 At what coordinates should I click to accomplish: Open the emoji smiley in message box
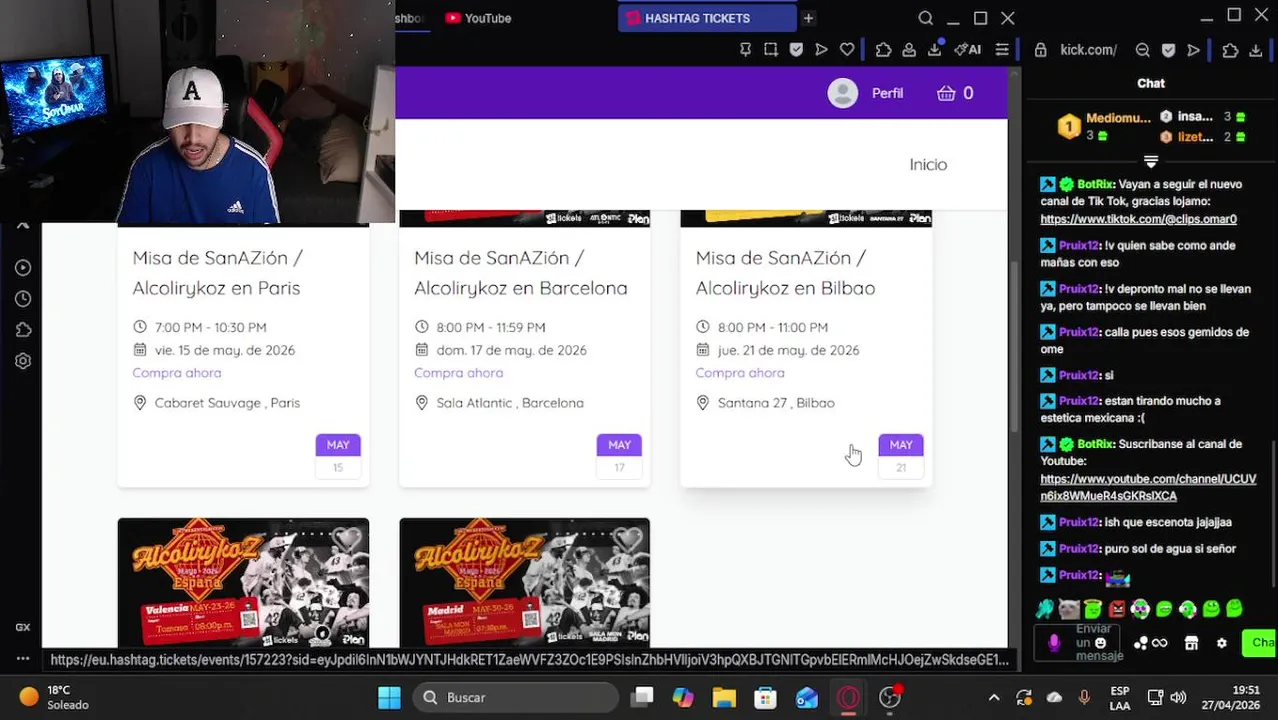point(1100,643)
